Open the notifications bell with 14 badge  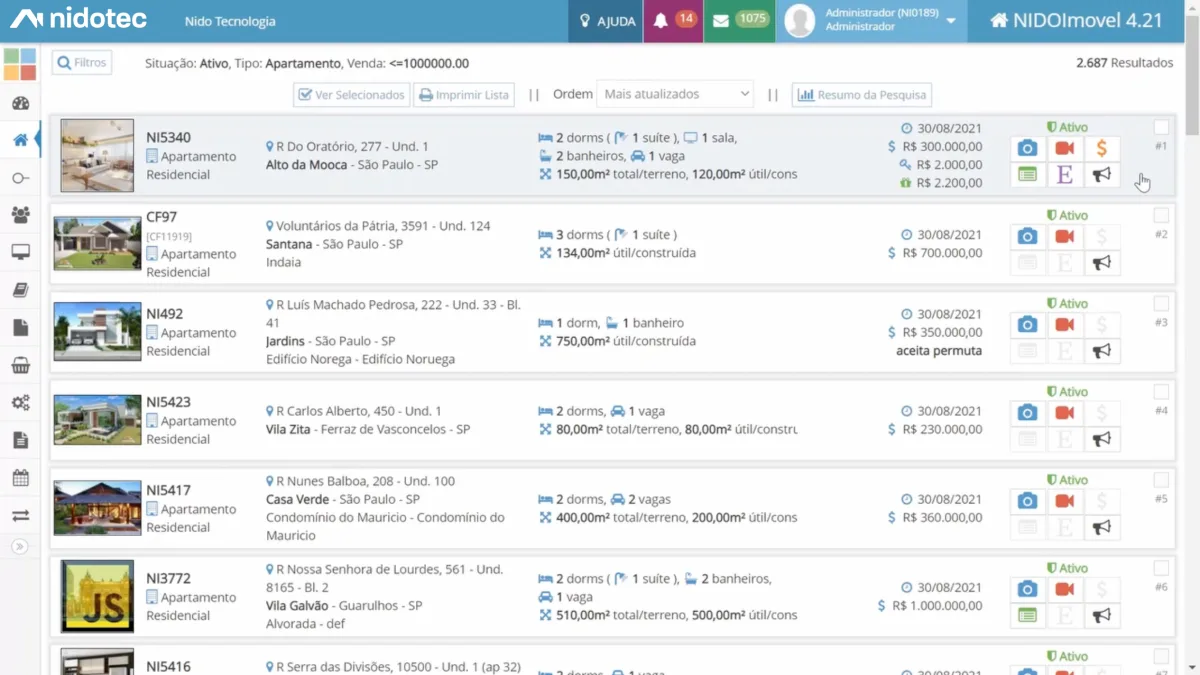click(x=673, y=21)
